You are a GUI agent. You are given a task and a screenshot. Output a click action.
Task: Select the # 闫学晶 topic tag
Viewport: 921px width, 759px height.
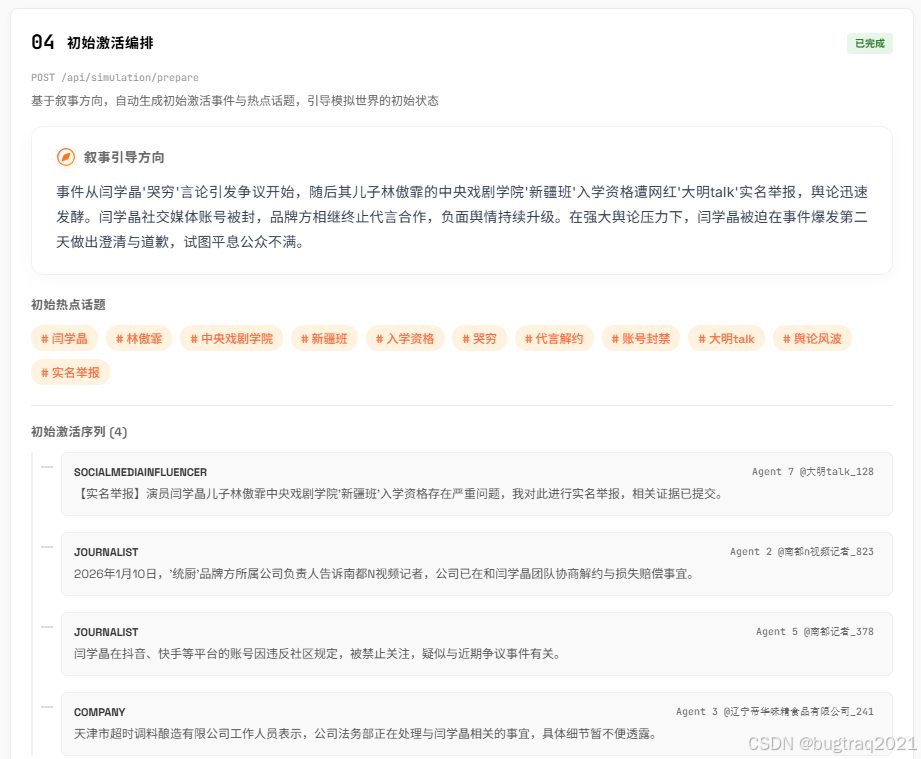coord(64,338)
